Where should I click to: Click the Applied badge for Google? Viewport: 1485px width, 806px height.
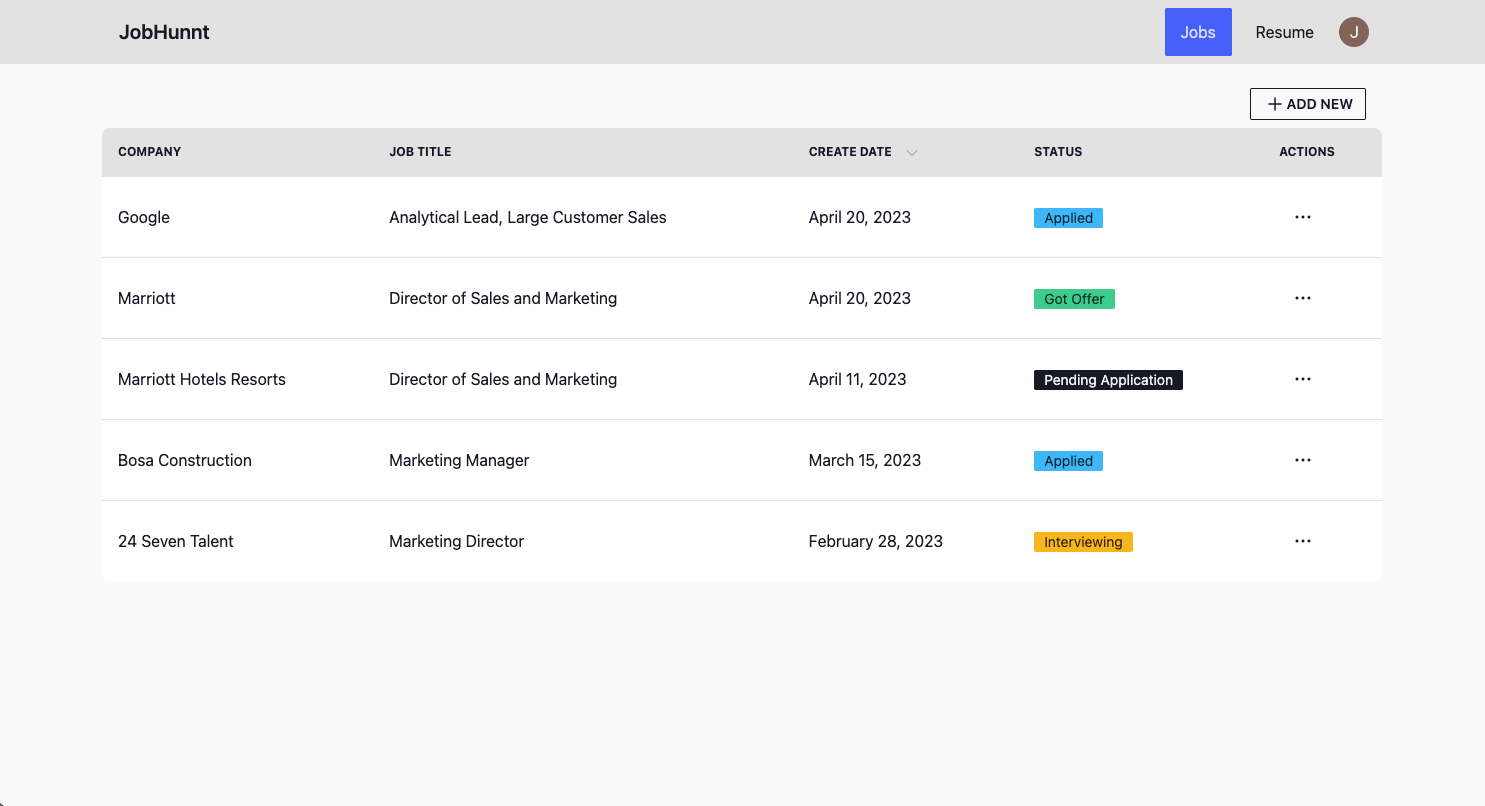[1068, 218]
